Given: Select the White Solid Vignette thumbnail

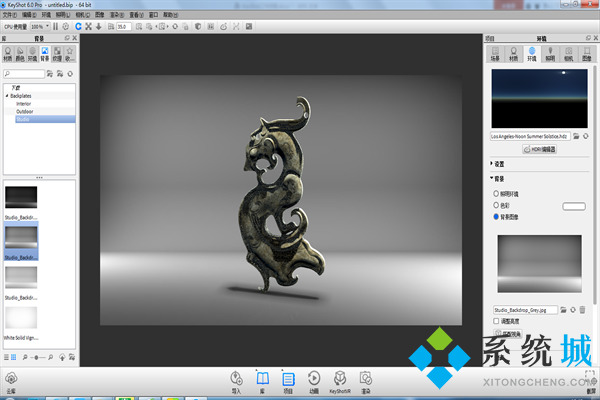Looking at the screenshot, I should (x=21, y=318).
